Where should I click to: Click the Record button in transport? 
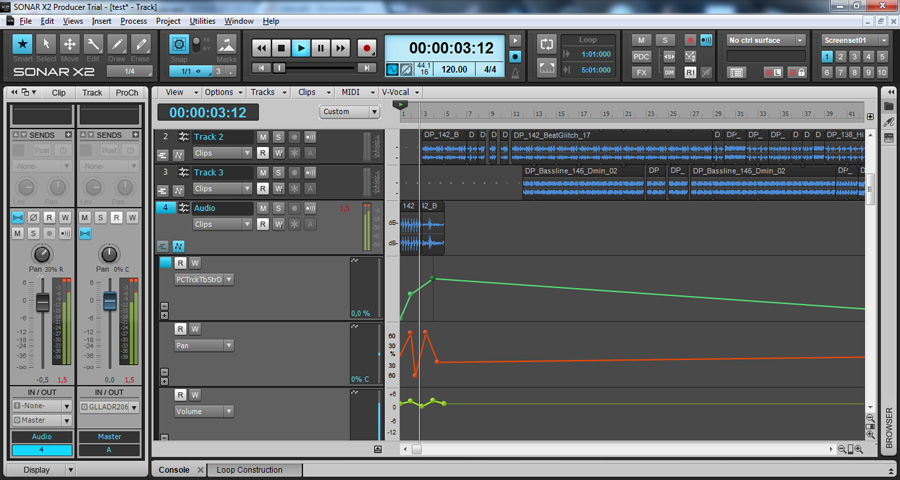click(366, 47)
